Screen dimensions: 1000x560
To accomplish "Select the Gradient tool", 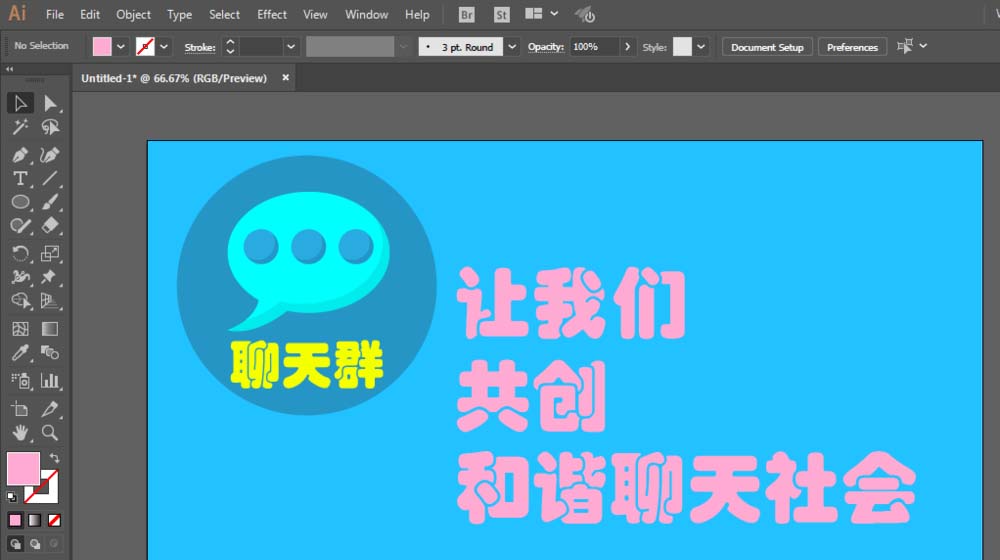I will 50,328.
